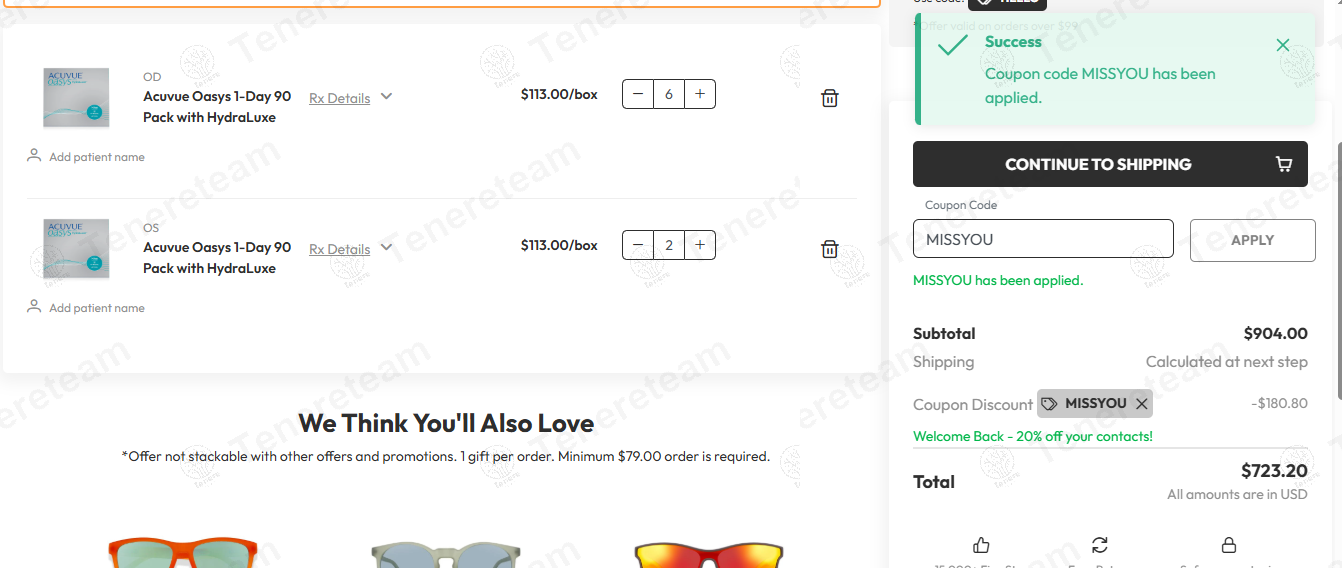Click the APPLY coupon button

[x=1252, y=240]
